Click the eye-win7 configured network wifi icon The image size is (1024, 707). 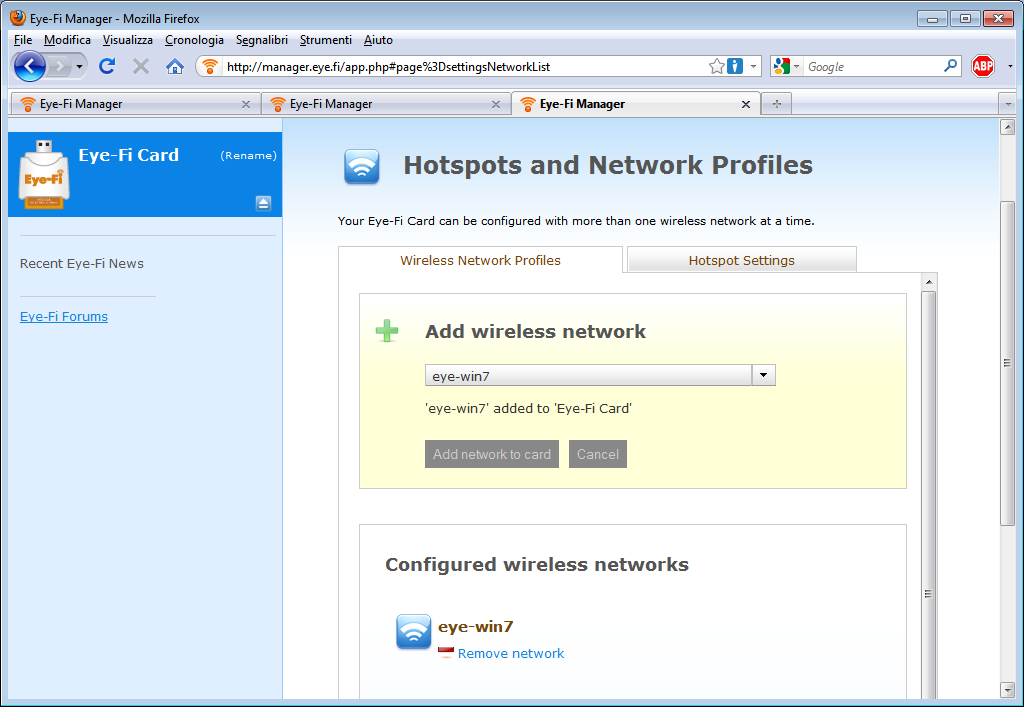point(413,631)
